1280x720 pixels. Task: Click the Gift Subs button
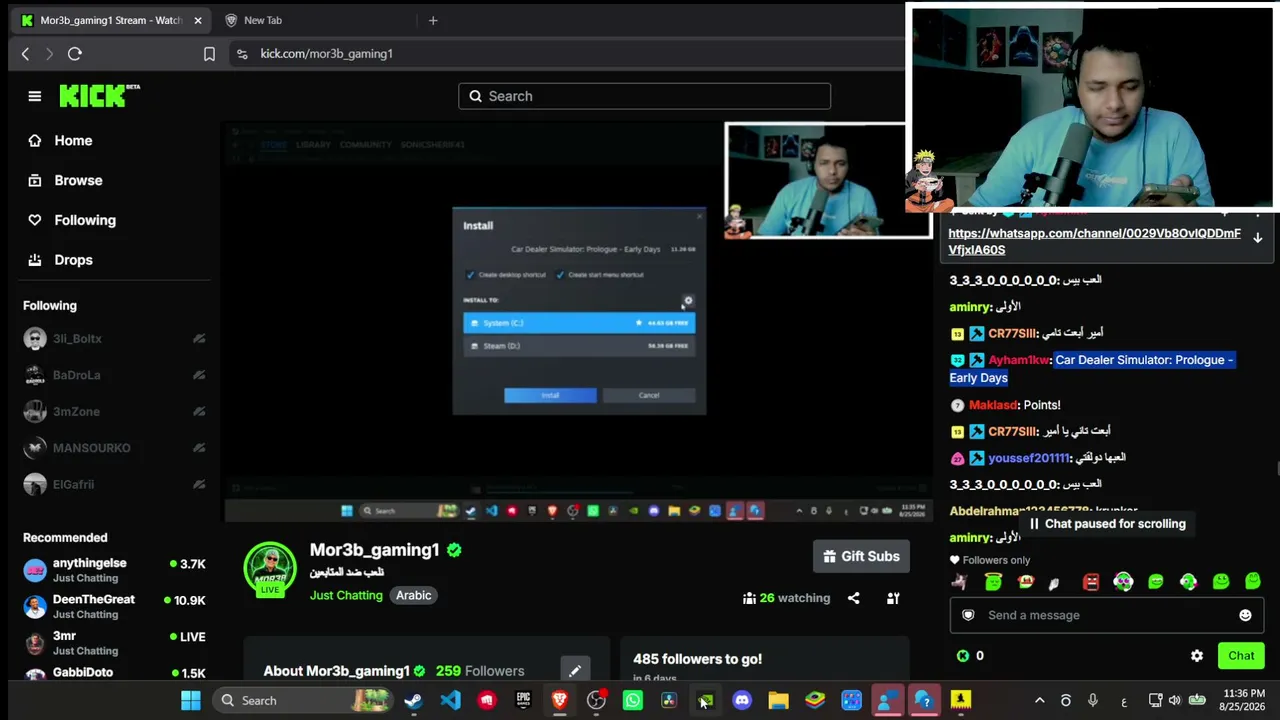(x=861, y=557)
